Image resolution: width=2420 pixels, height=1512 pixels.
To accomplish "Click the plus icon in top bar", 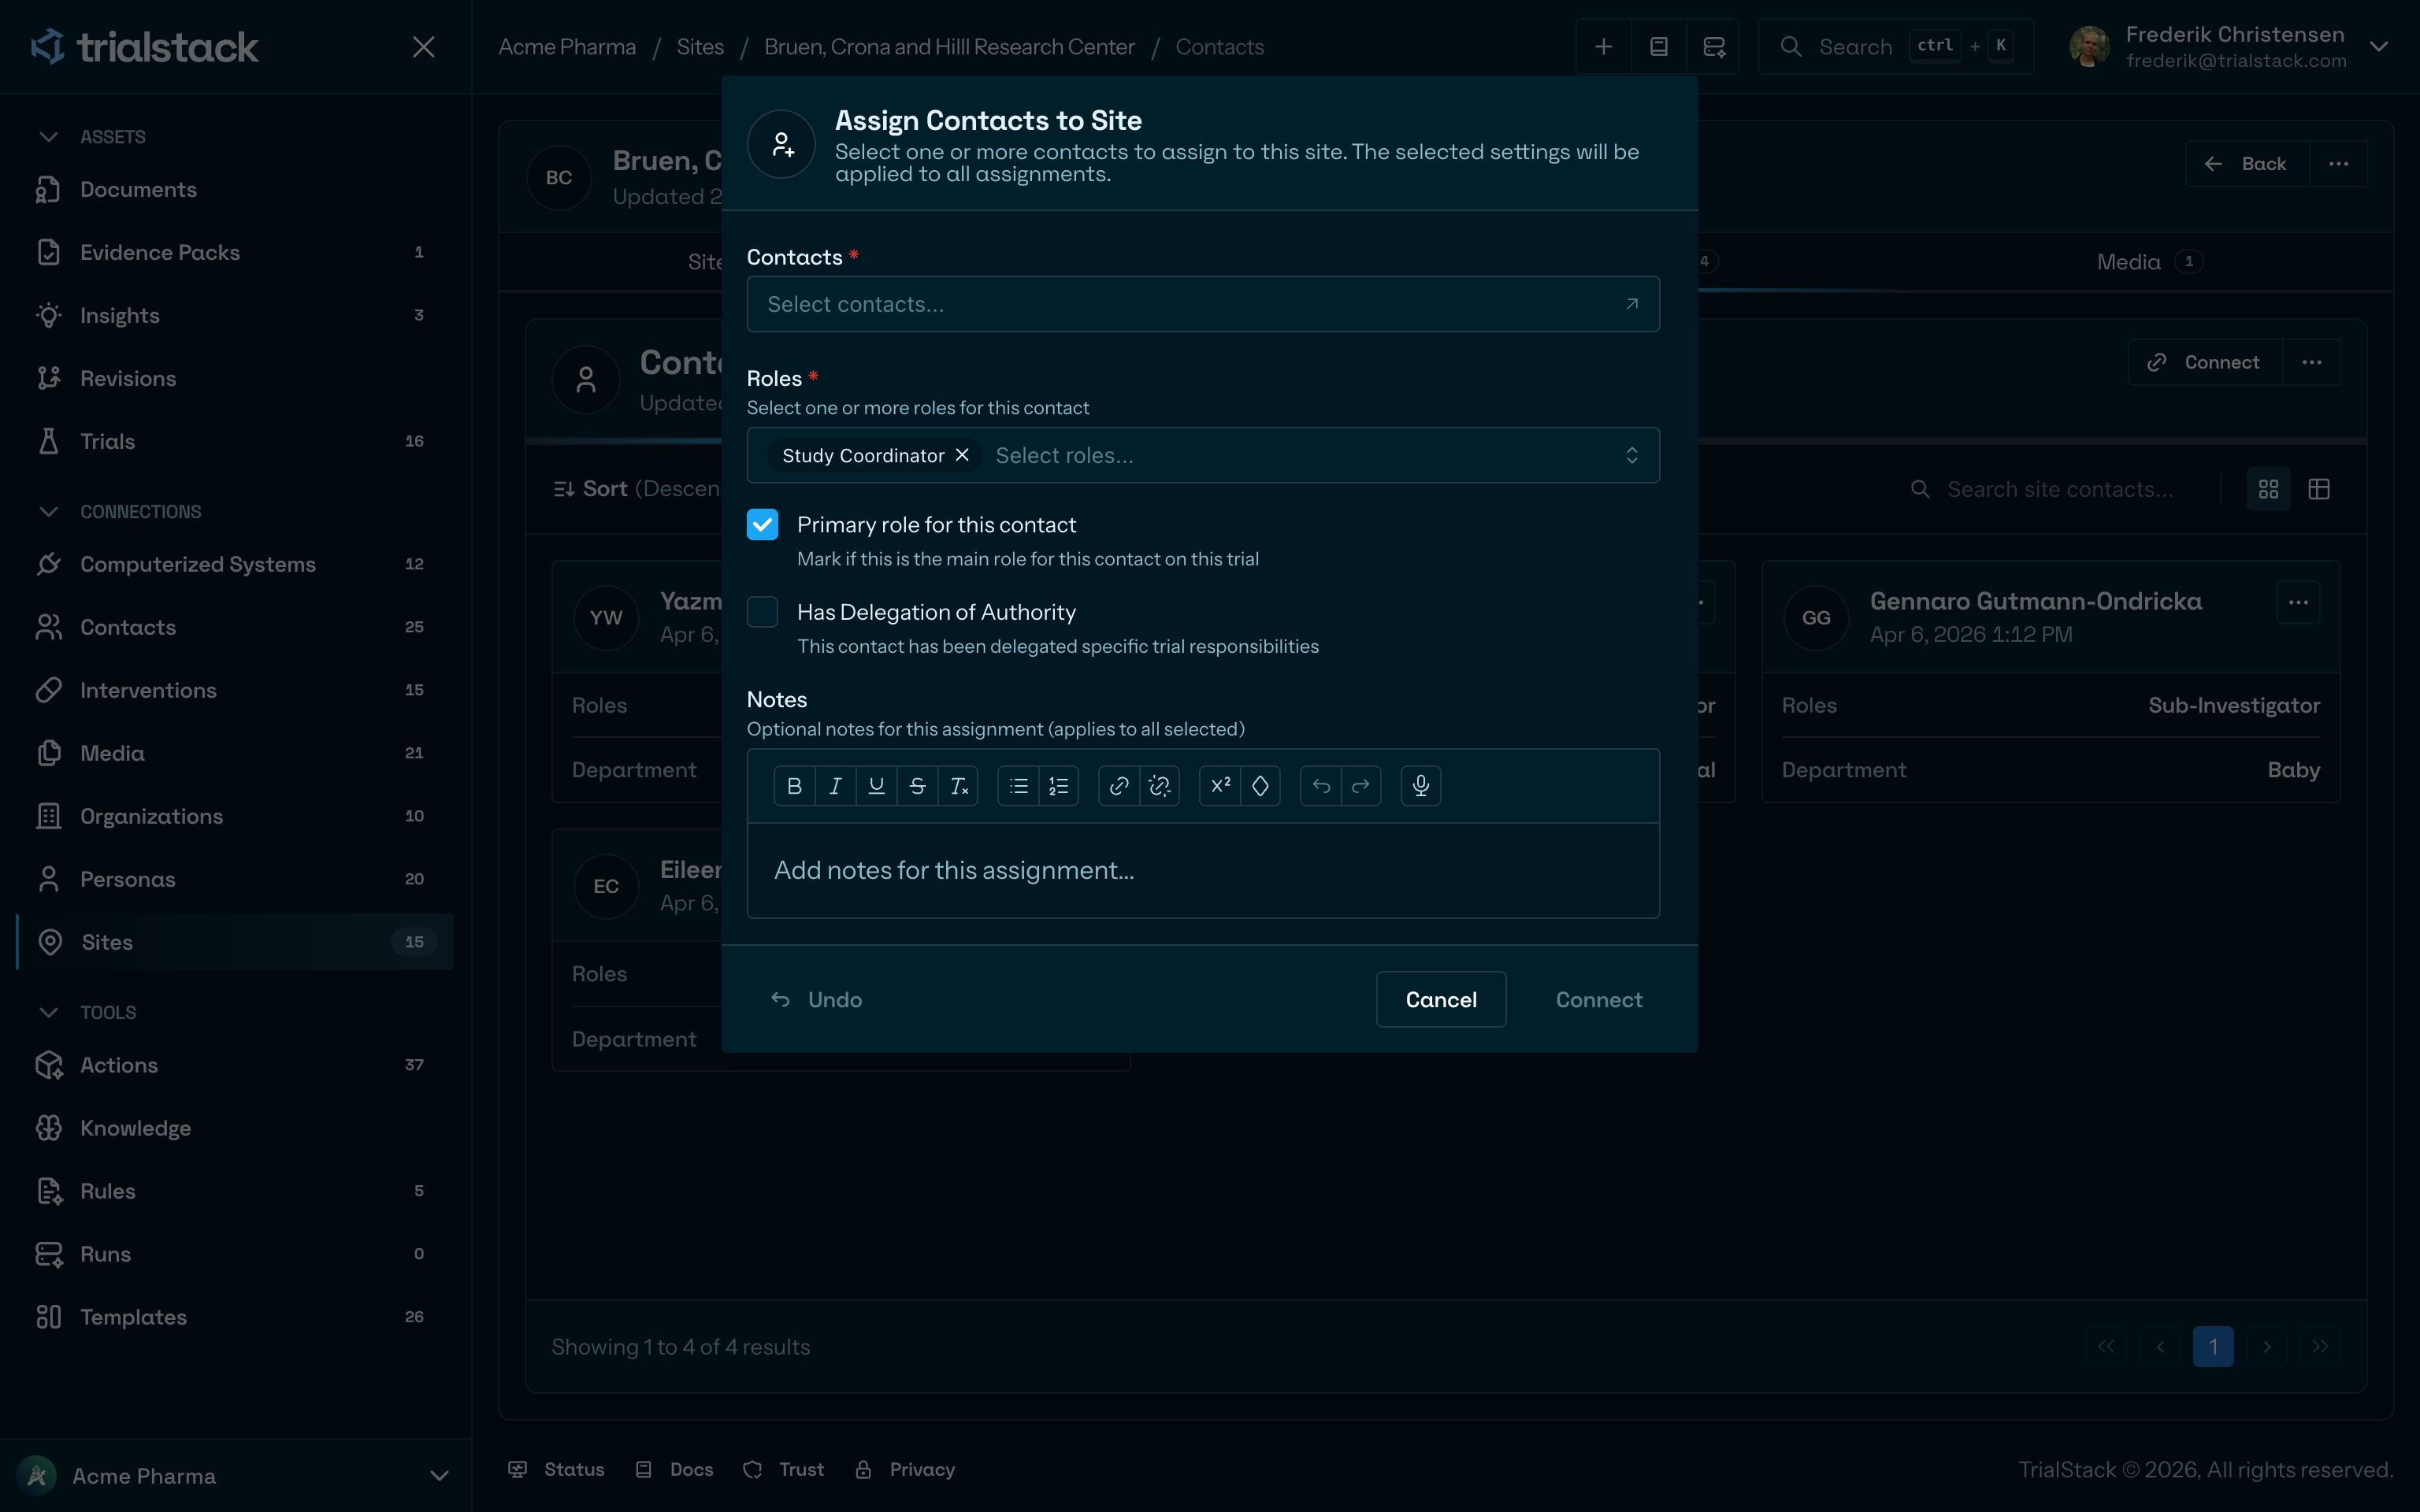I will pos(1603,47).
